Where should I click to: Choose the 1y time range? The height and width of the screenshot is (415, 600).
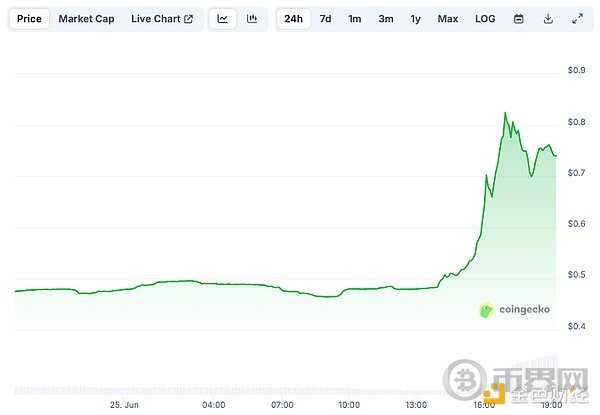(416, 19)
